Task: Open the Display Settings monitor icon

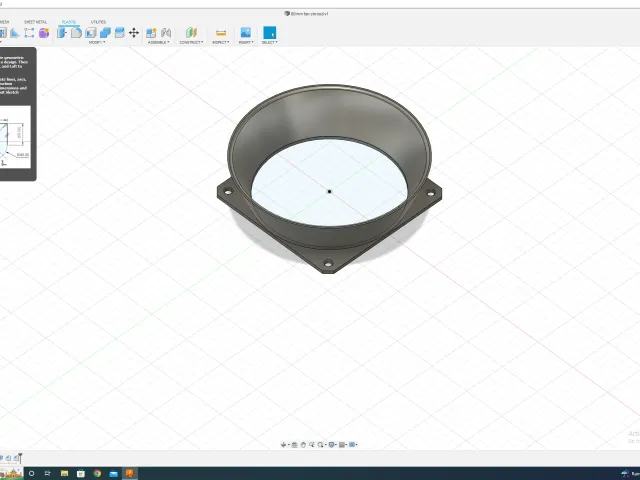Action: point(331,444)
